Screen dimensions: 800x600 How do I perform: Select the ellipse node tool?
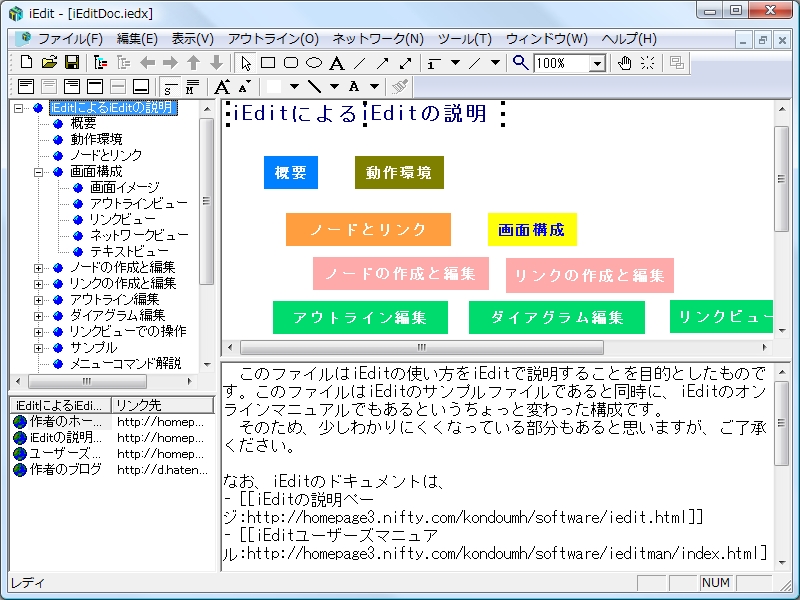pos(315,62)
